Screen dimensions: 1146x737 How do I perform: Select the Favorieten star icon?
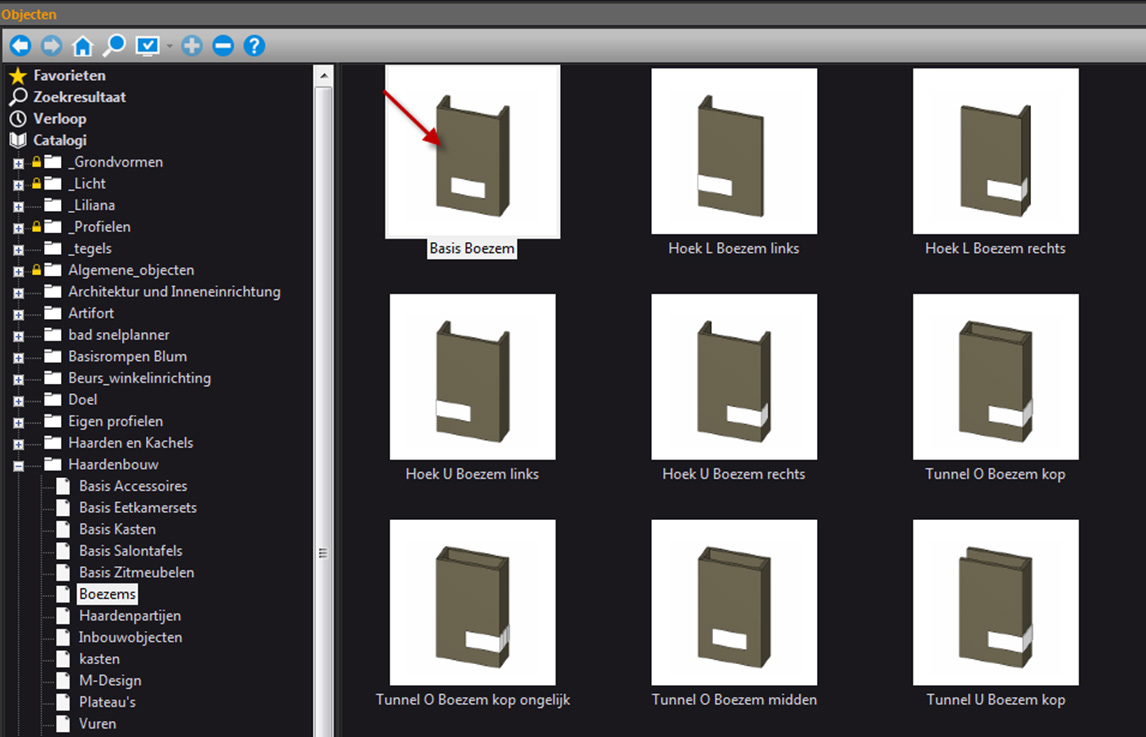click(20, 75)
